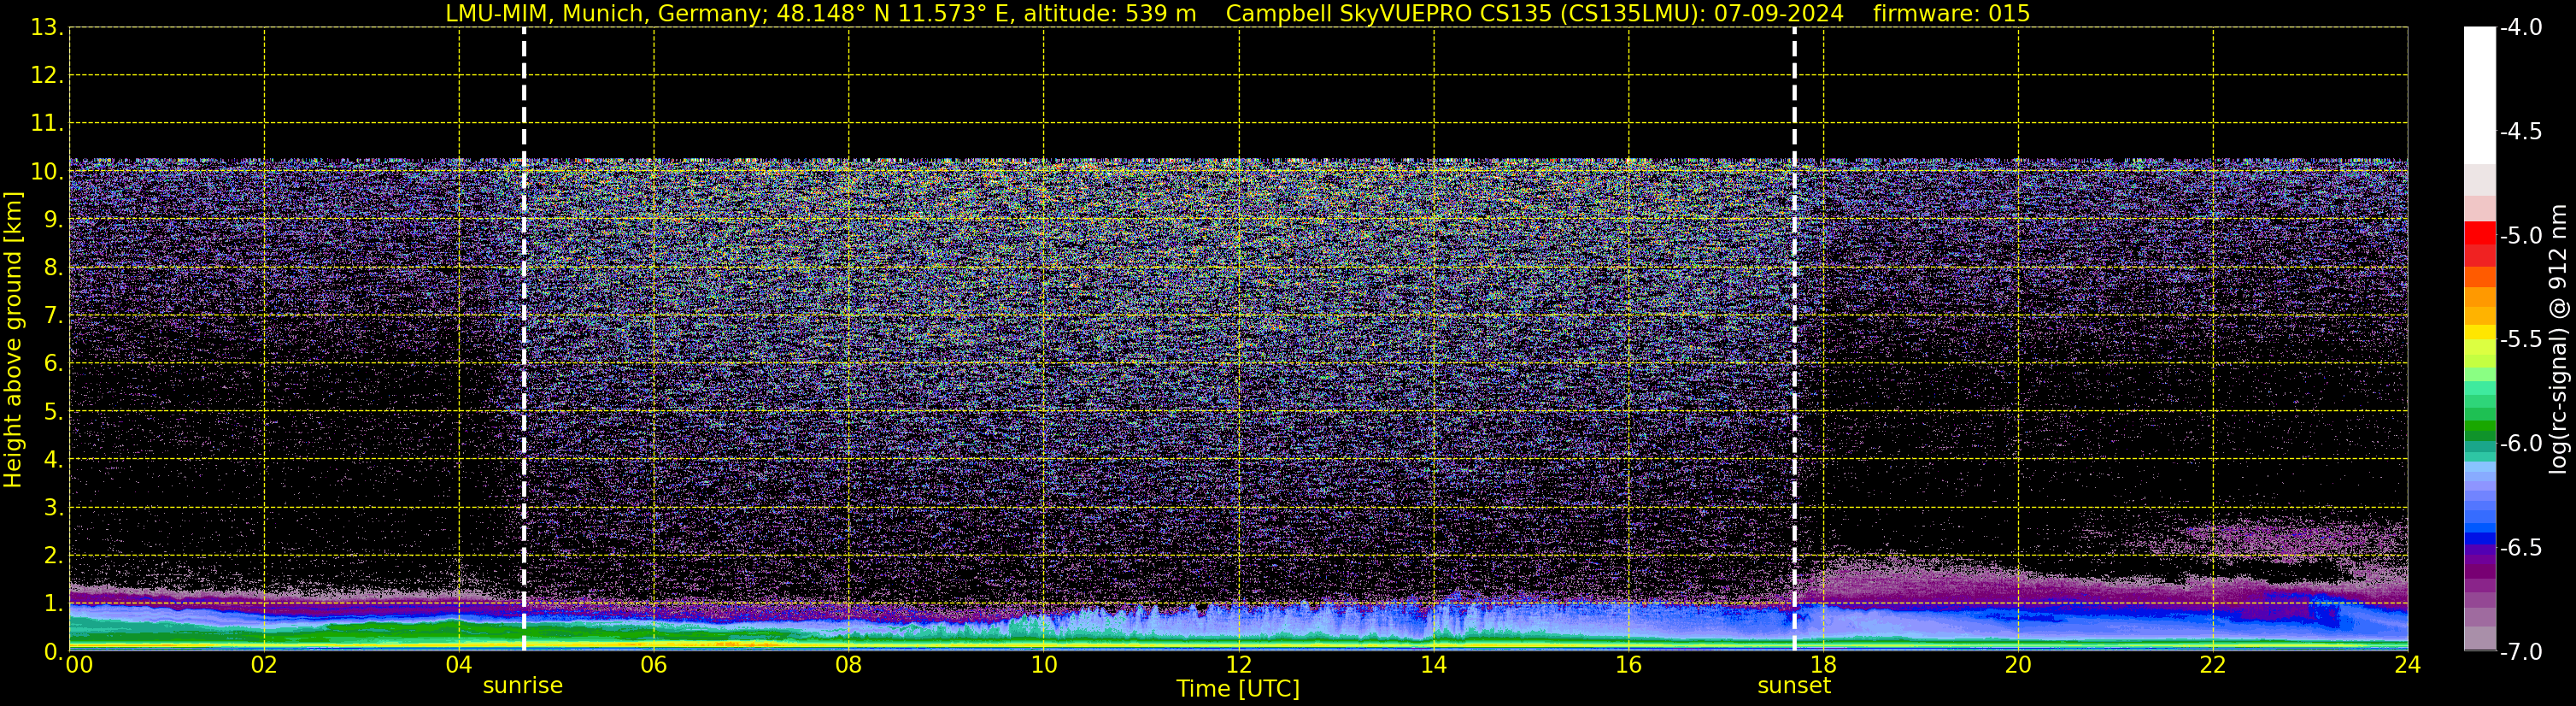Click the '11.' height axis tick label
Screen dimensions: 2576x706
(48, 124)
